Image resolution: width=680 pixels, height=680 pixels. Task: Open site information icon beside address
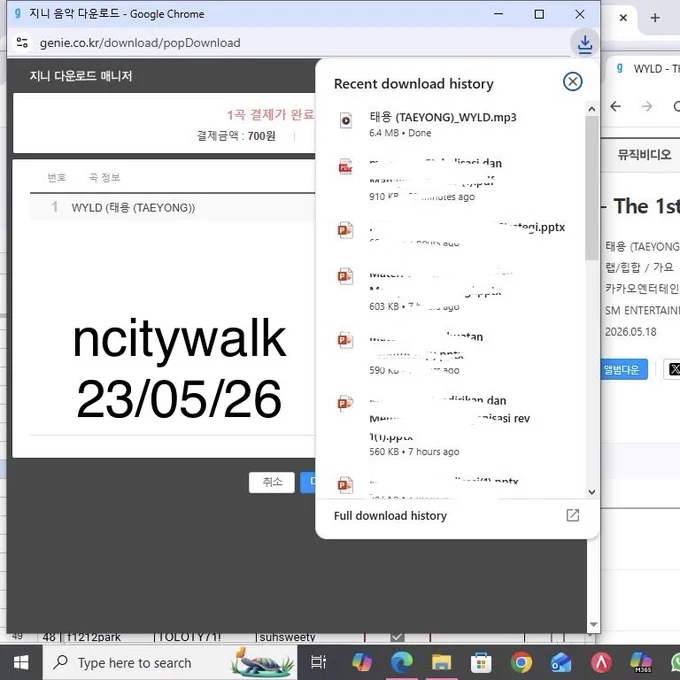[22, 42]
